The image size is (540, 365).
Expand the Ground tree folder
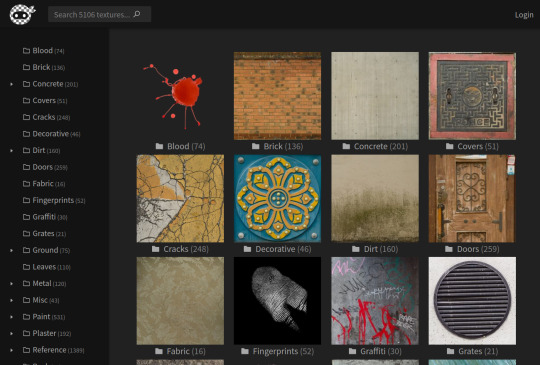(x=11, y=250)
